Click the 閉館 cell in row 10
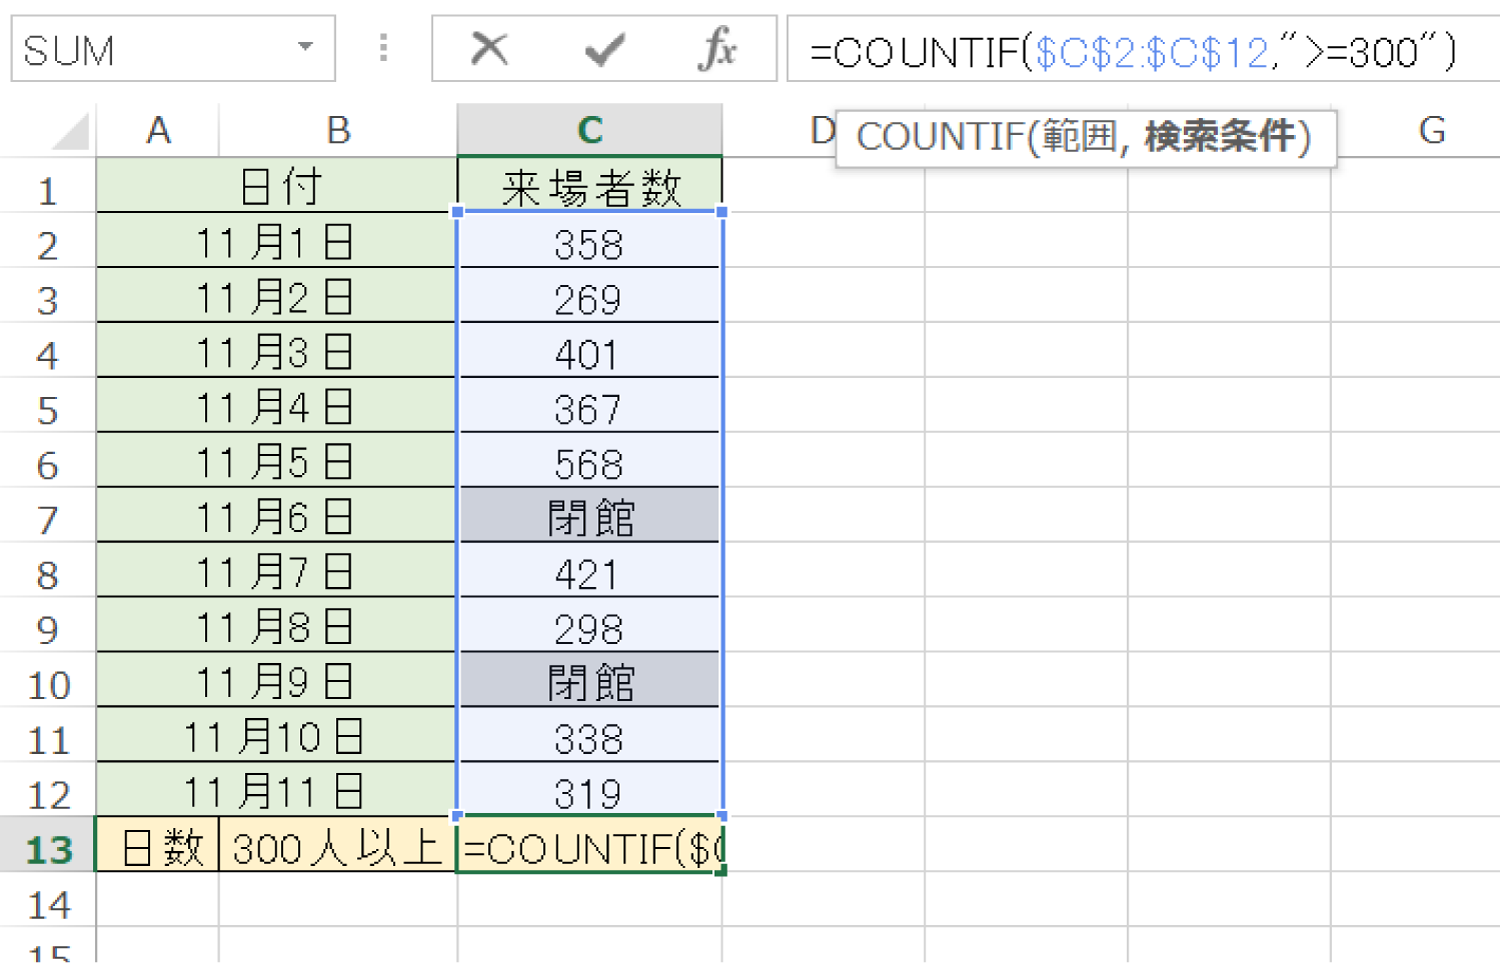Image resolution: width=1500 pixels, height=963 pixels. (590, 681)
